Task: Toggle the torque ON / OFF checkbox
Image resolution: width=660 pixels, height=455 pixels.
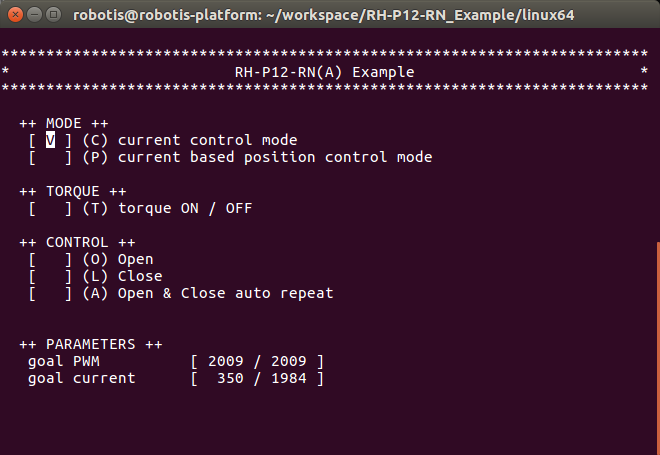Action: [x=50, y=209]
